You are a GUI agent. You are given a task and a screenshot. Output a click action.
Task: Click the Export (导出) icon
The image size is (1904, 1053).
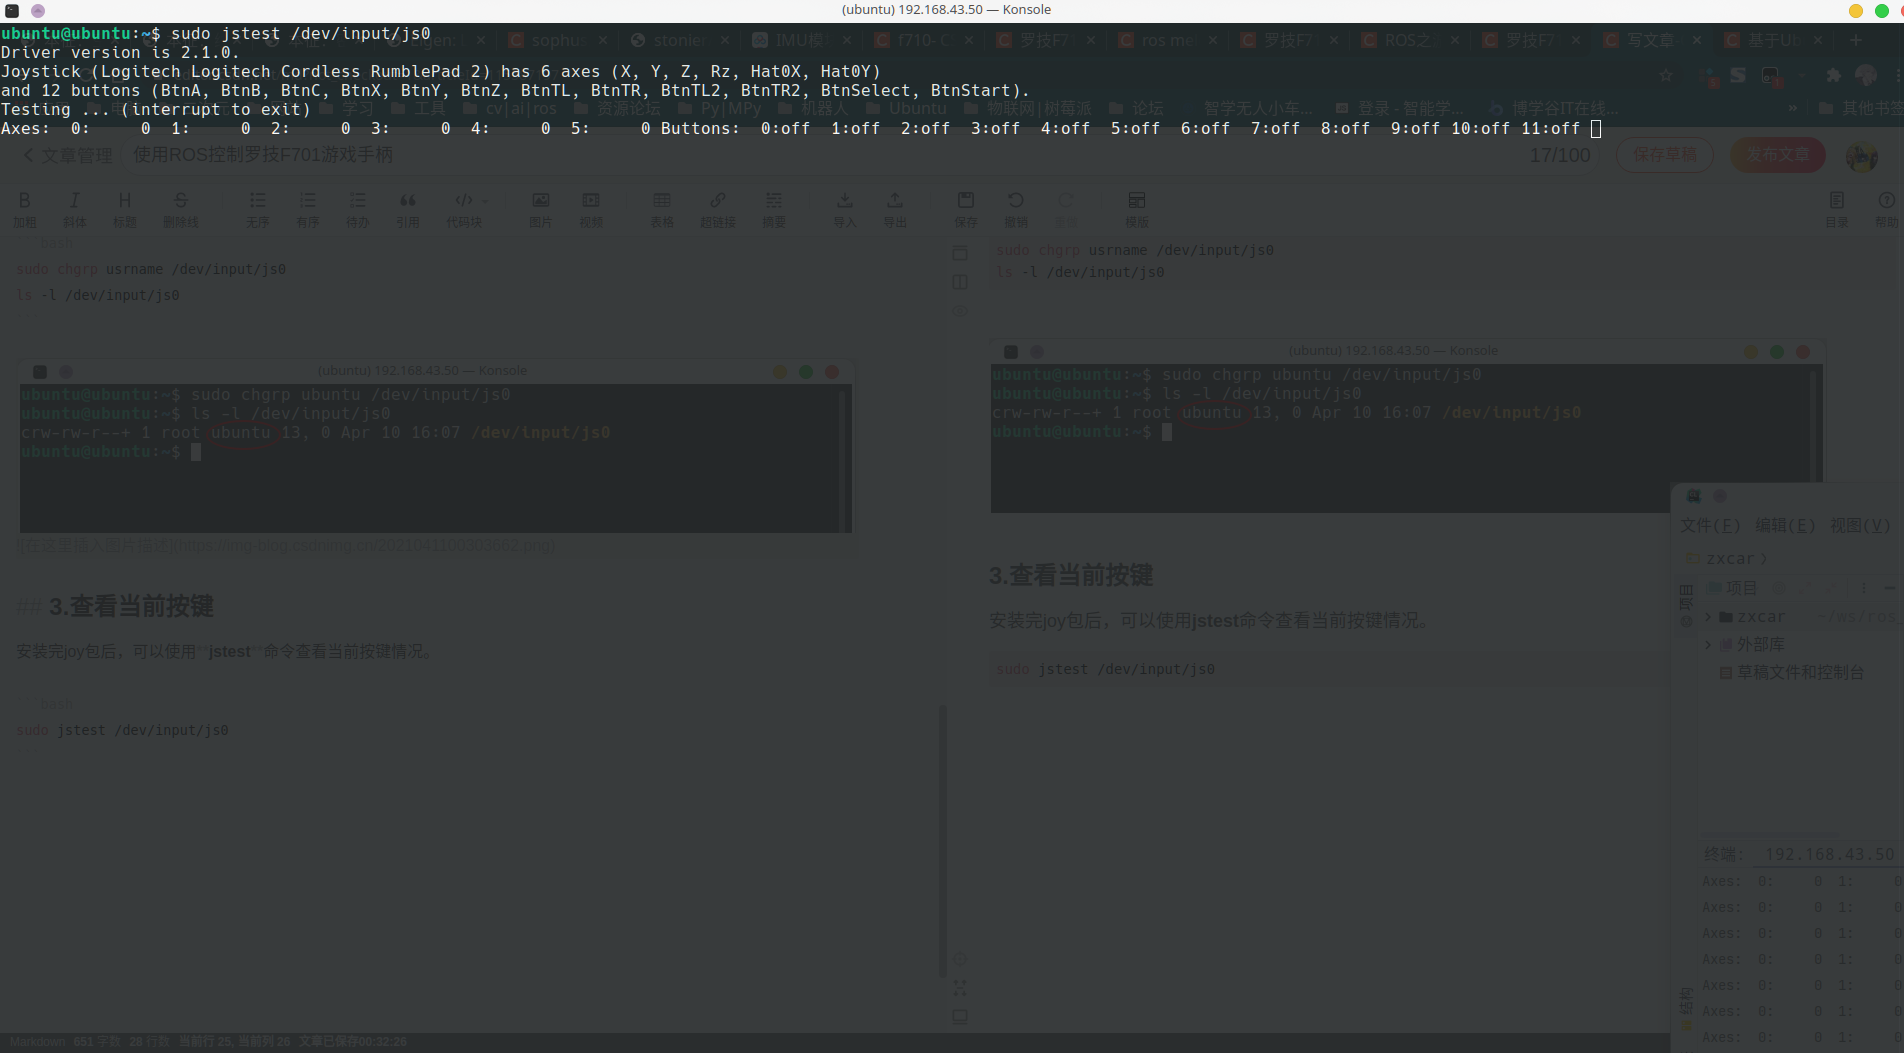coord(895,208)
